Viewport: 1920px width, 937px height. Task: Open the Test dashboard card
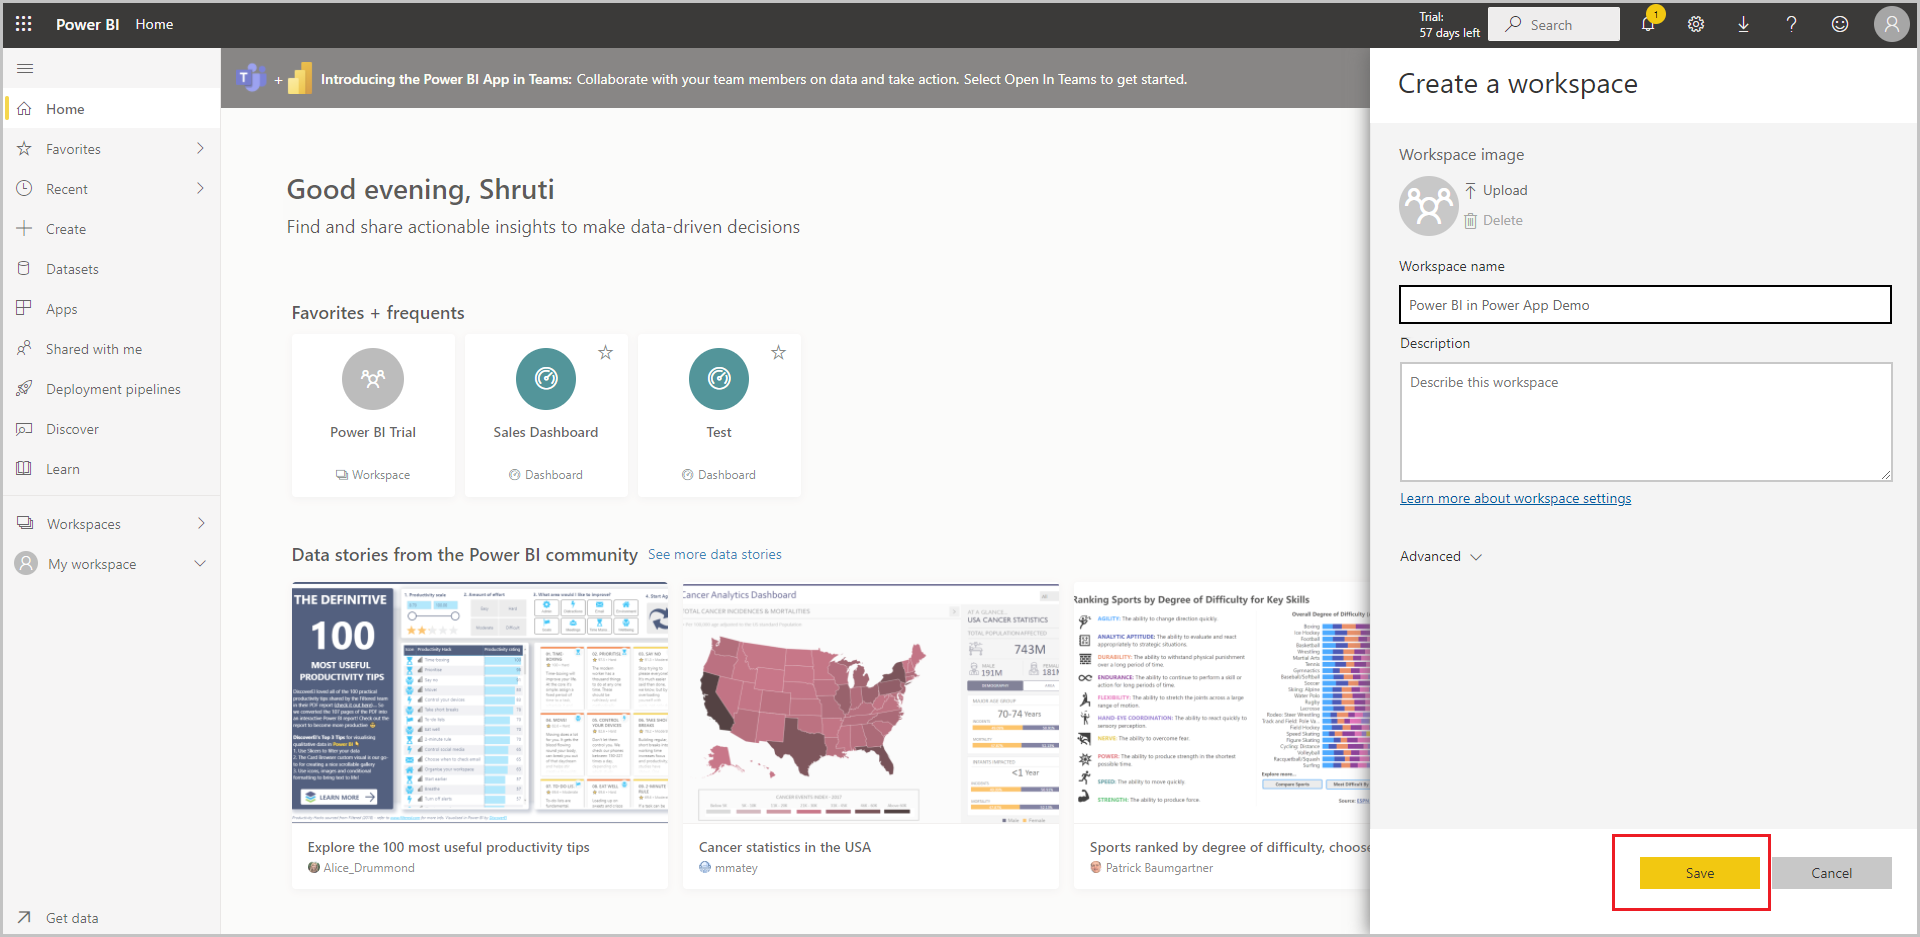click(x=719, y=415)
